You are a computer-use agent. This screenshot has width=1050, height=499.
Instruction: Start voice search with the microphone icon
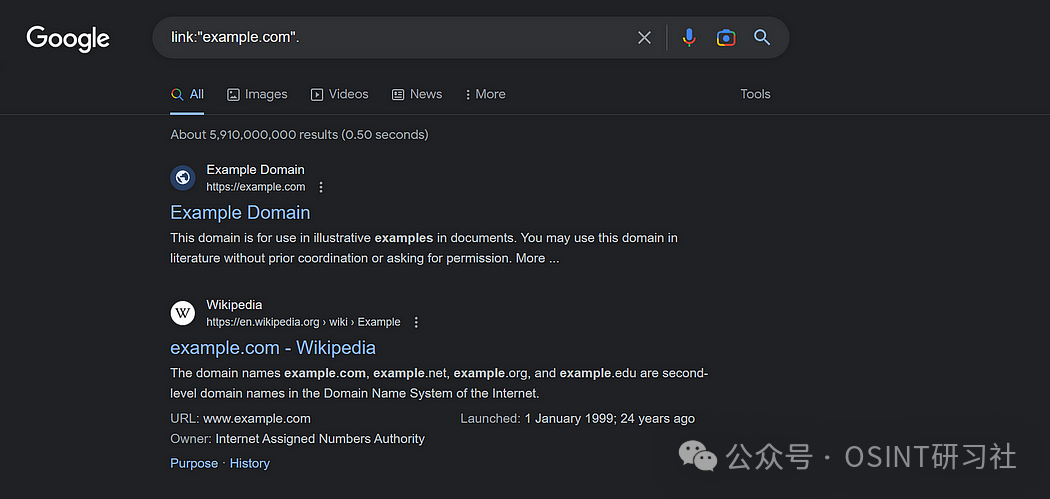tap(689, 38)
